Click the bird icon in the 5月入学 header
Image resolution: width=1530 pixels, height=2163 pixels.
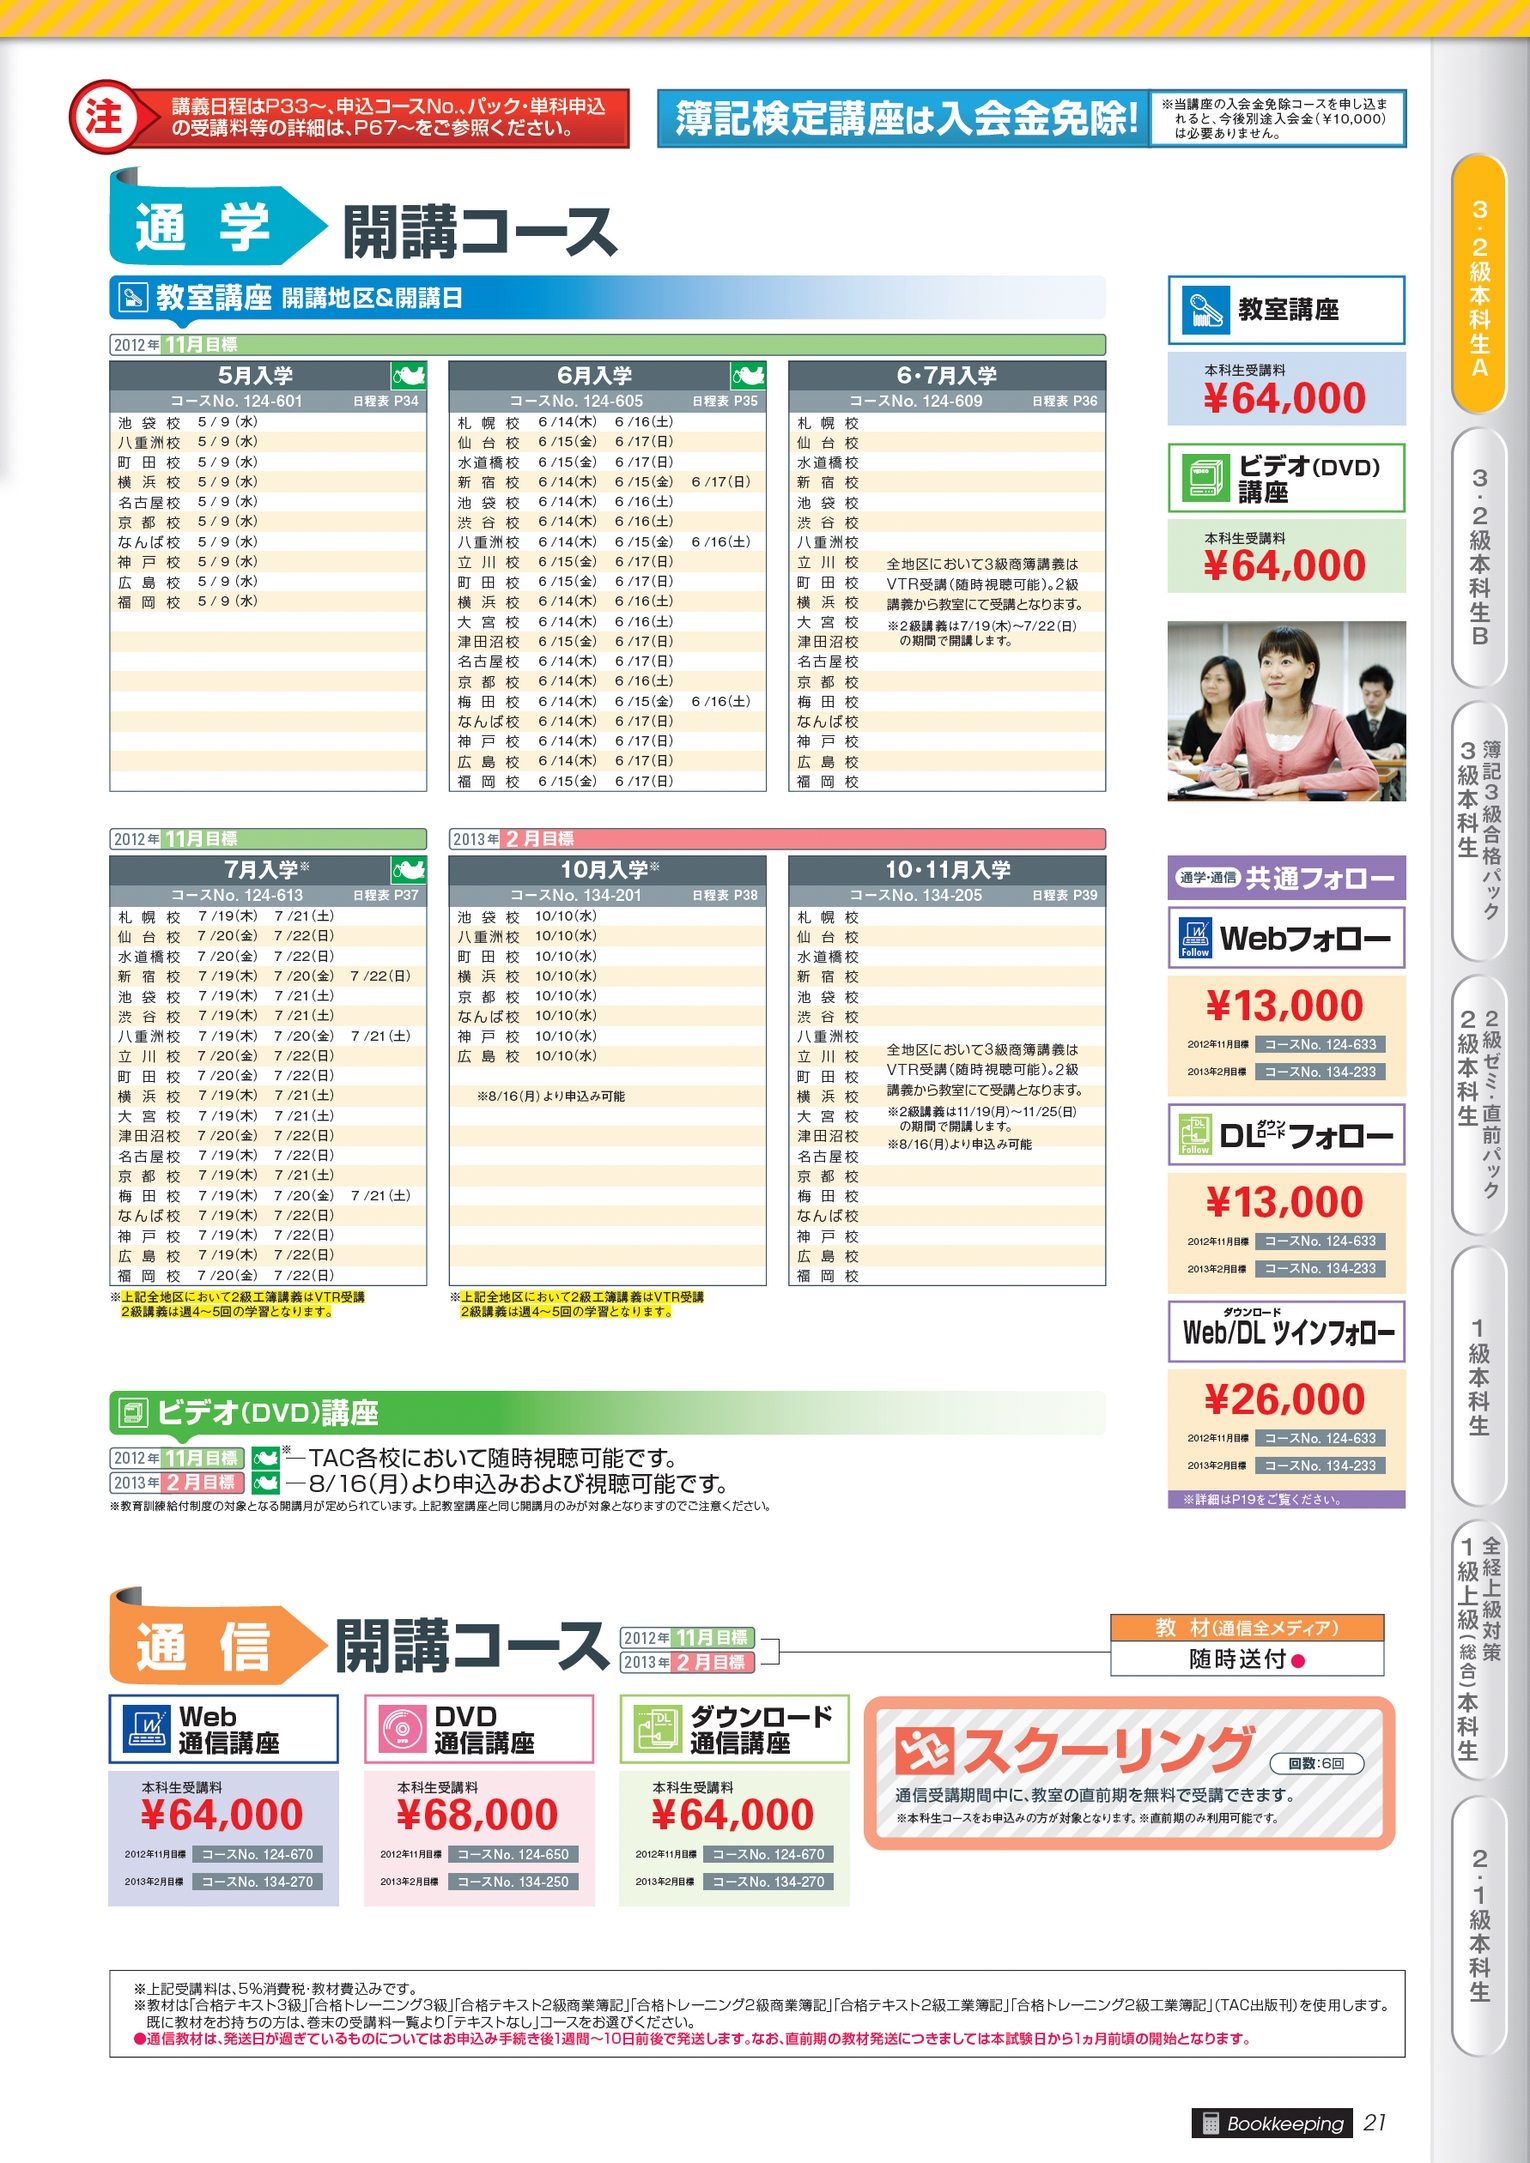click(x=408, y=376)
